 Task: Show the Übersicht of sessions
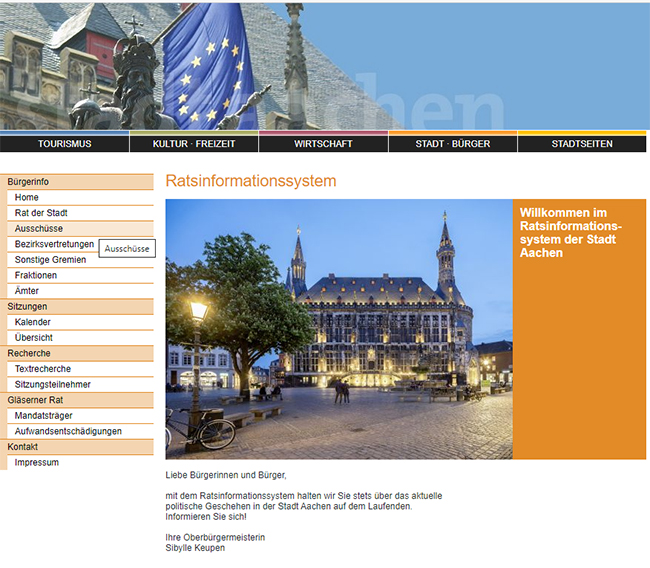(33, 338)
